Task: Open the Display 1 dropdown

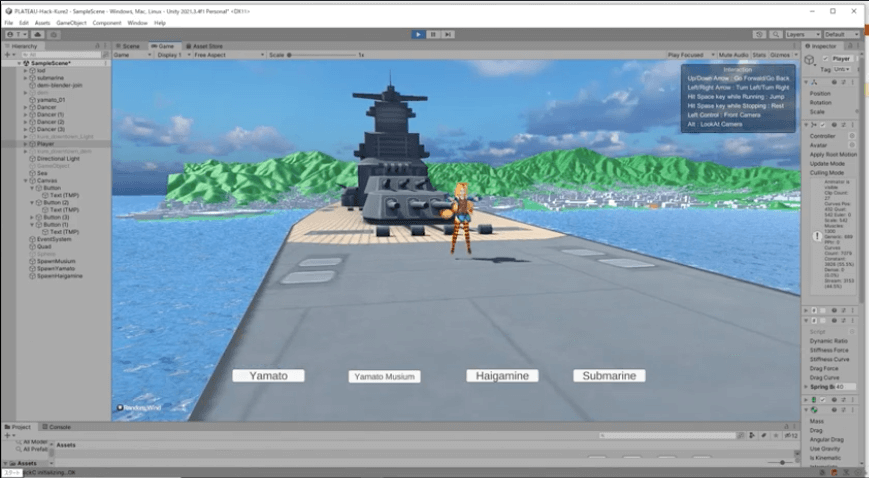Action: pos(173,55)
